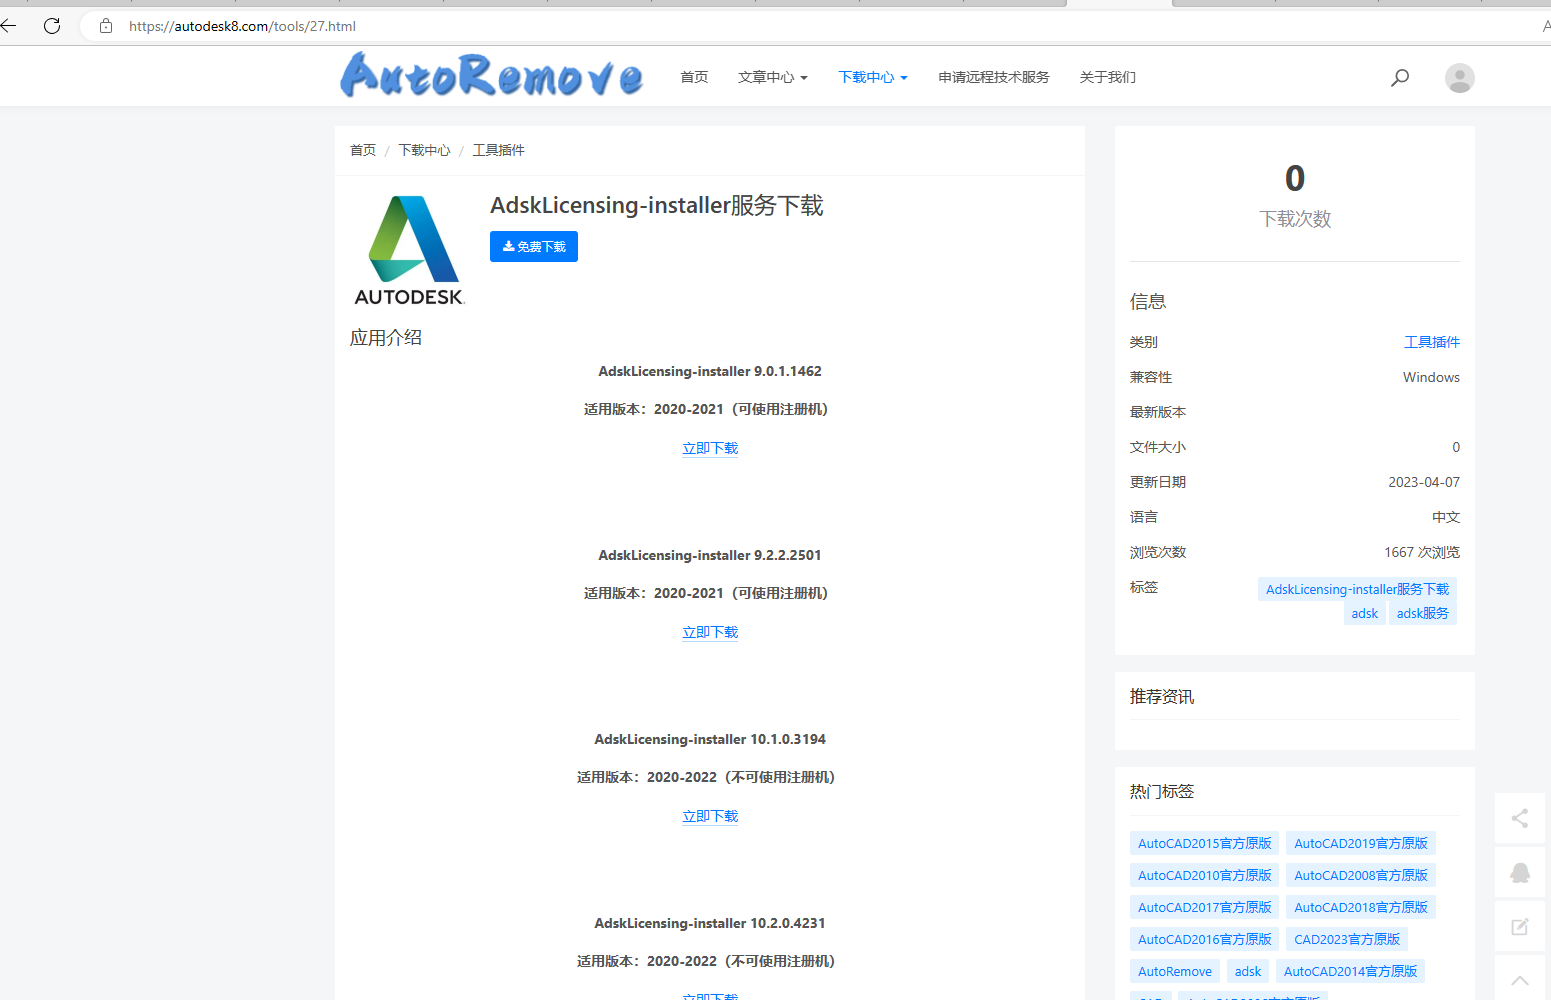Click the share icon on right sidebar
The image size is (1551, 1000).
click(1519, 818)
